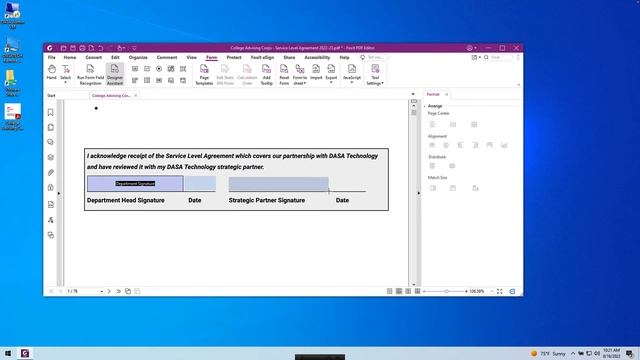Open the Security side panel
This screenshot has height=360, width=640.
point(51,187)
